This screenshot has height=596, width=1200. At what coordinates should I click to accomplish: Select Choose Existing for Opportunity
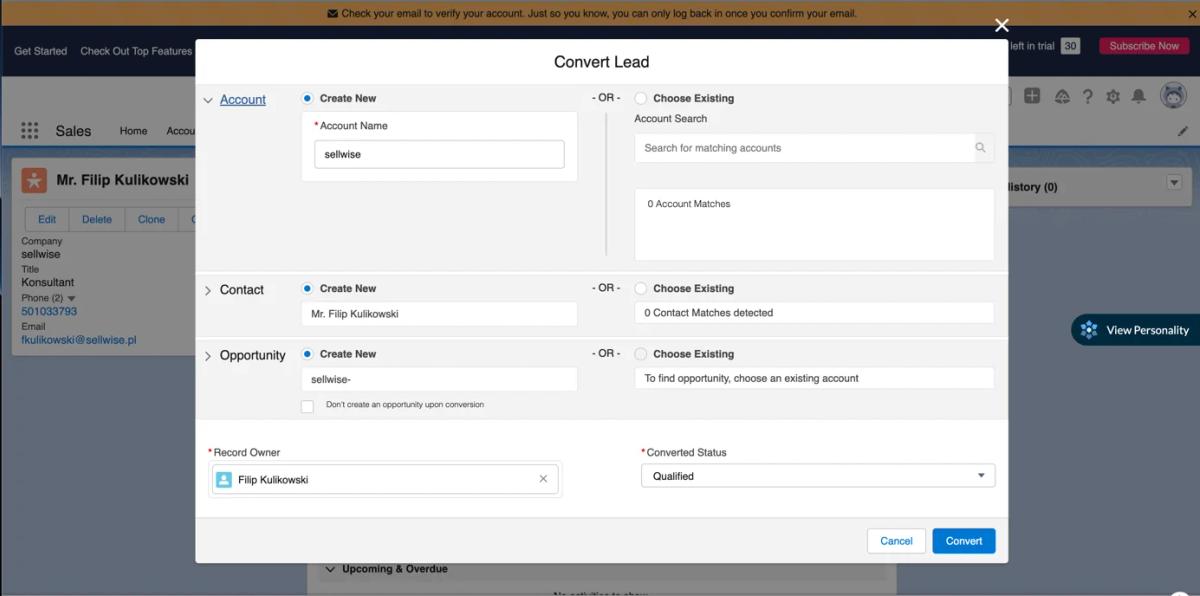pos(640,354)
